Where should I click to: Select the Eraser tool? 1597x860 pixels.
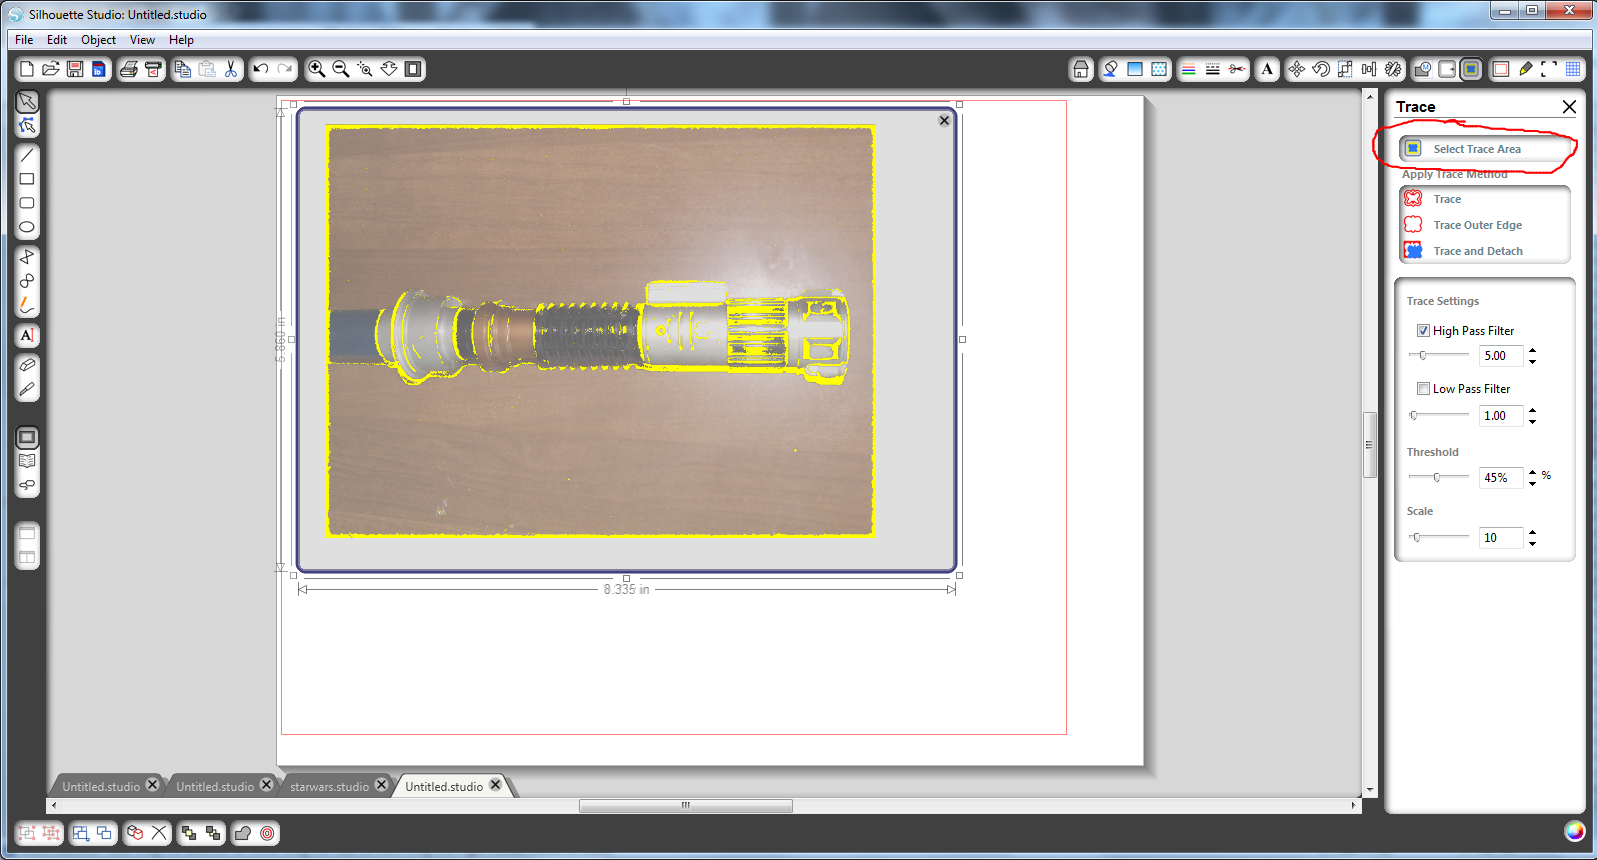[x=27, y=365]
